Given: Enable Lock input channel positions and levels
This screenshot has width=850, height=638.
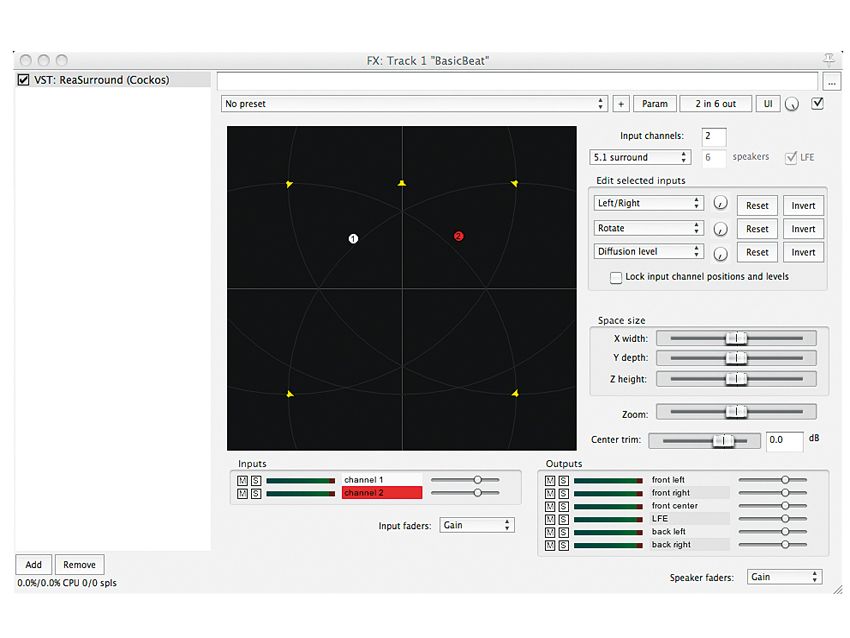Looking at the screenshot, I should pyautogui.click(x=616, y=278).
